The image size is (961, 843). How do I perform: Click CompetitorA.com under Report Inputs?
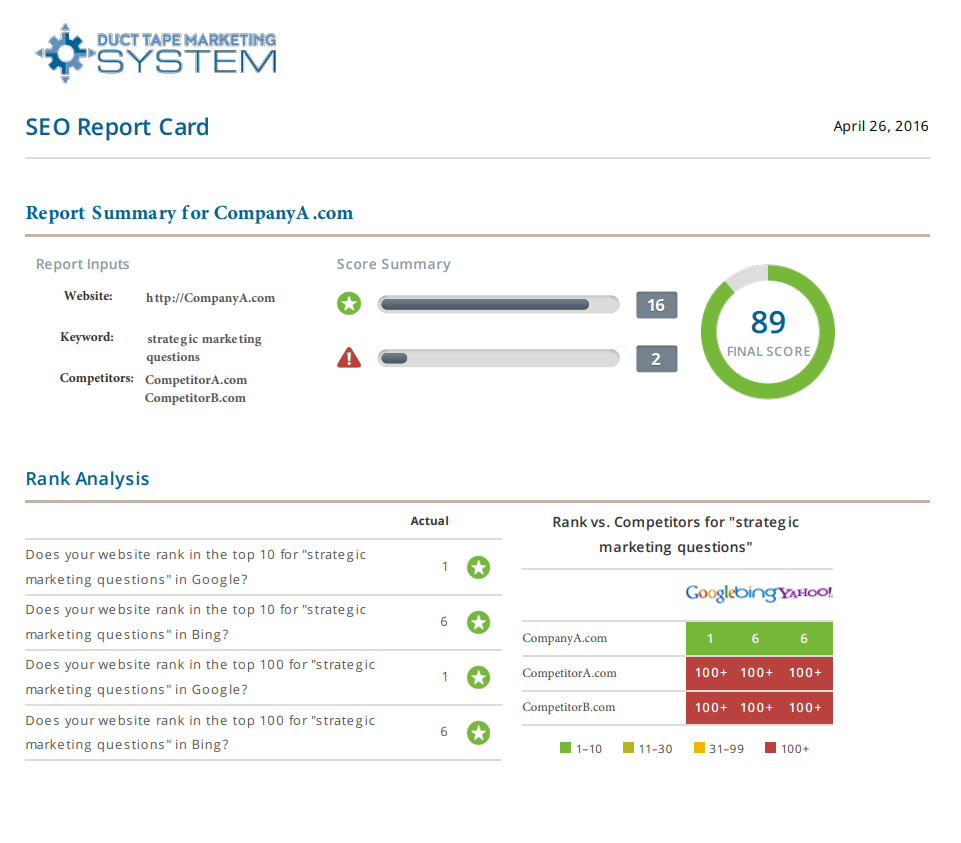[196, 380]
